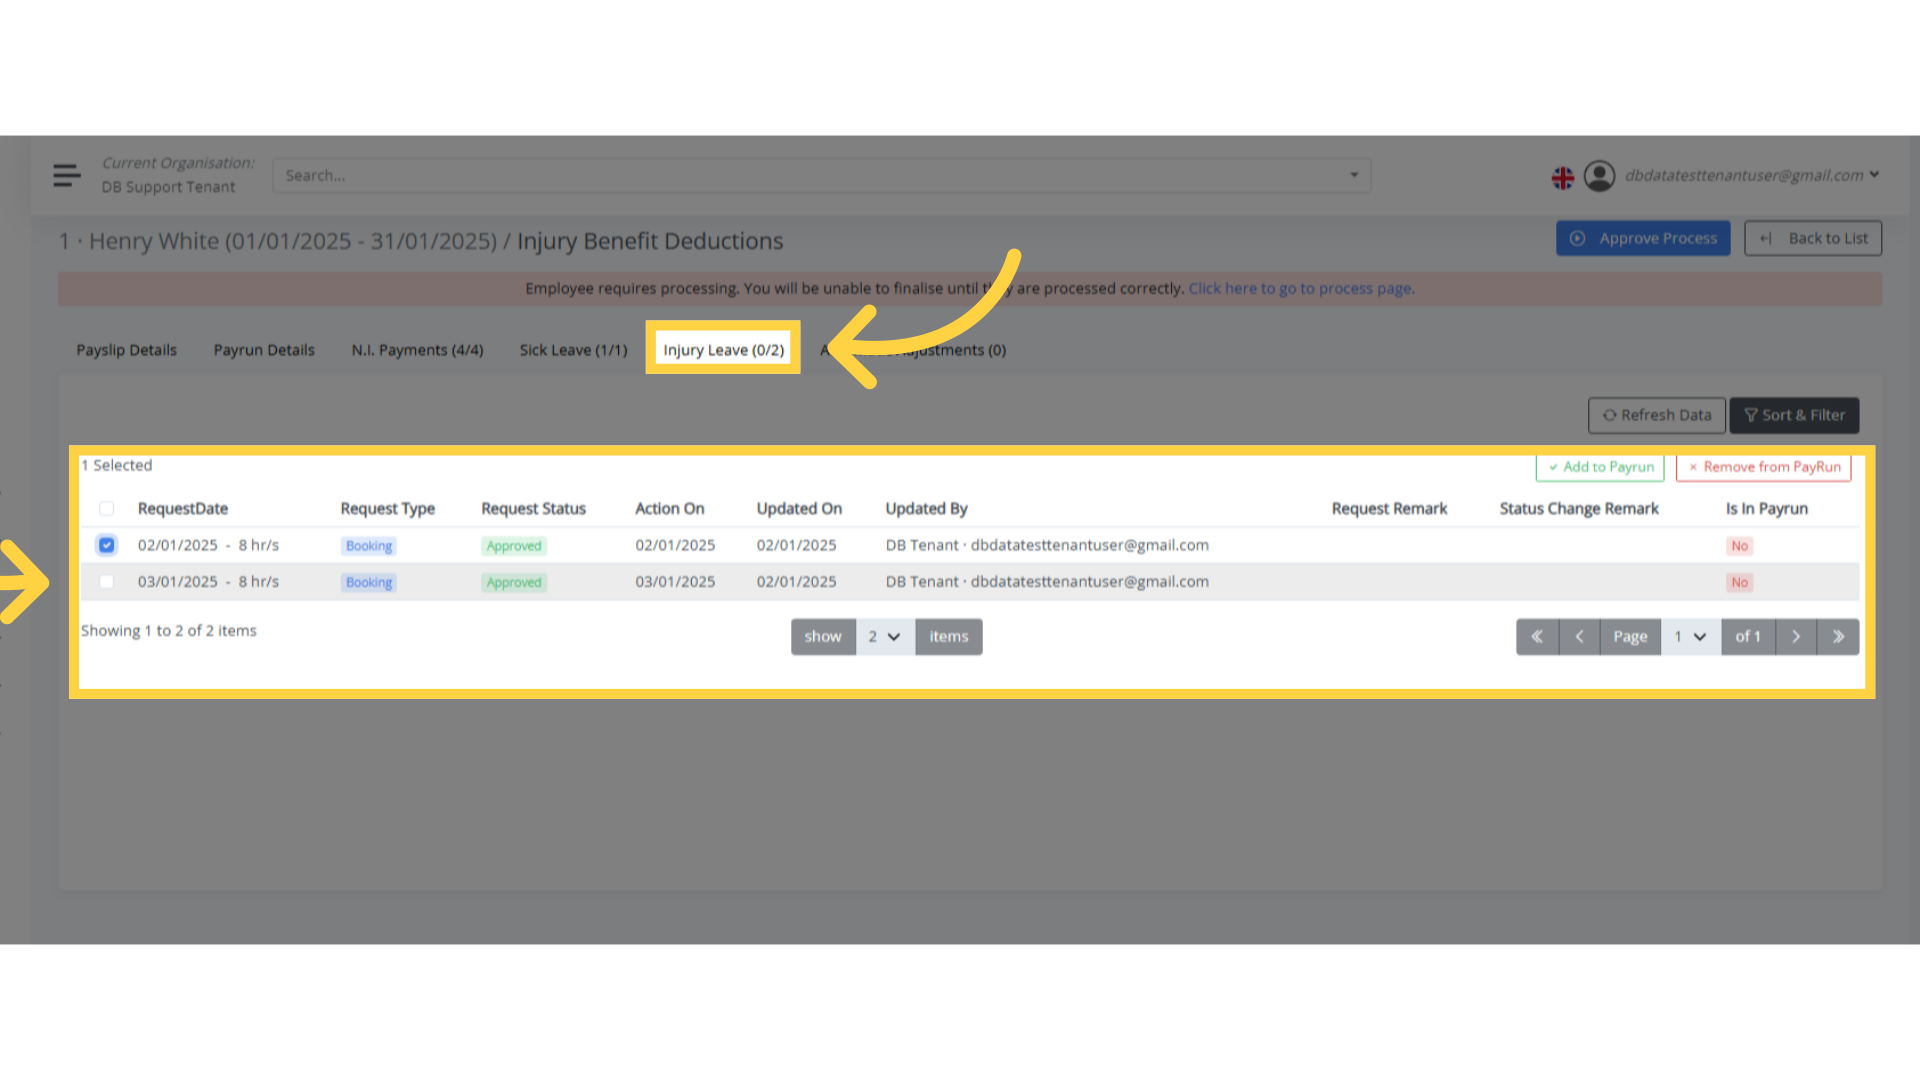Toggle the select-all header checkbox
The image size is (1920, 1080).
point(107,509)
